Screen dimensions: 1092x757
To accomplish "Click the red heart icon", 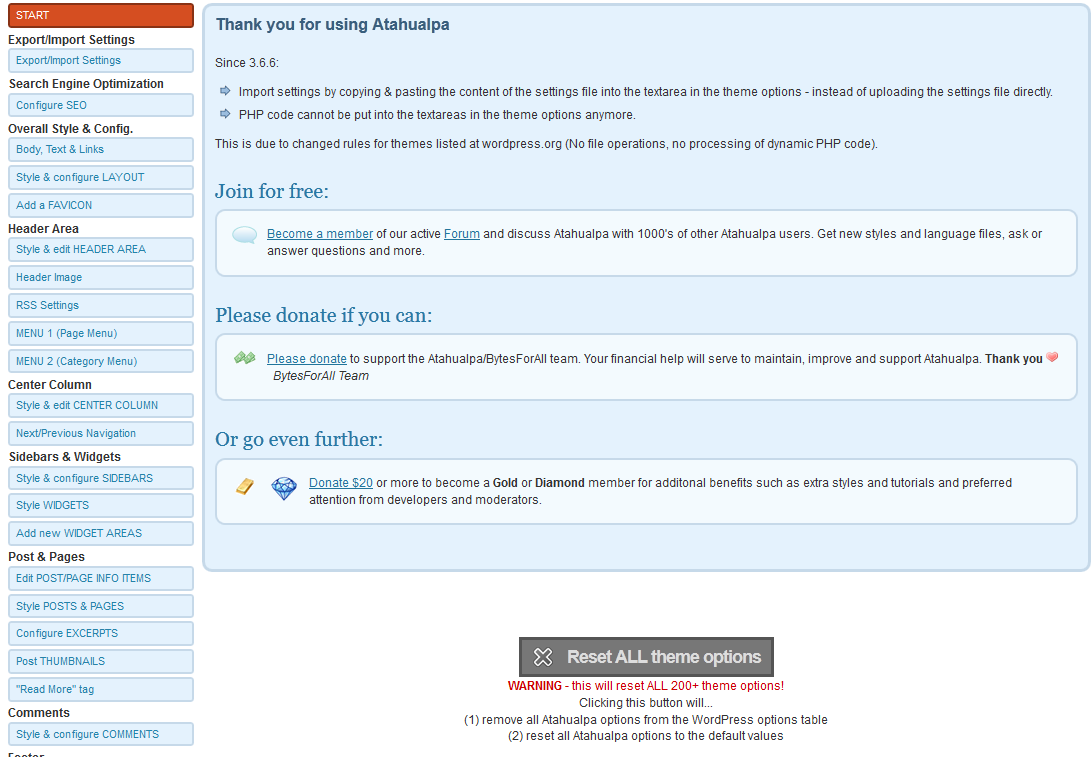I will (1052, 357).
